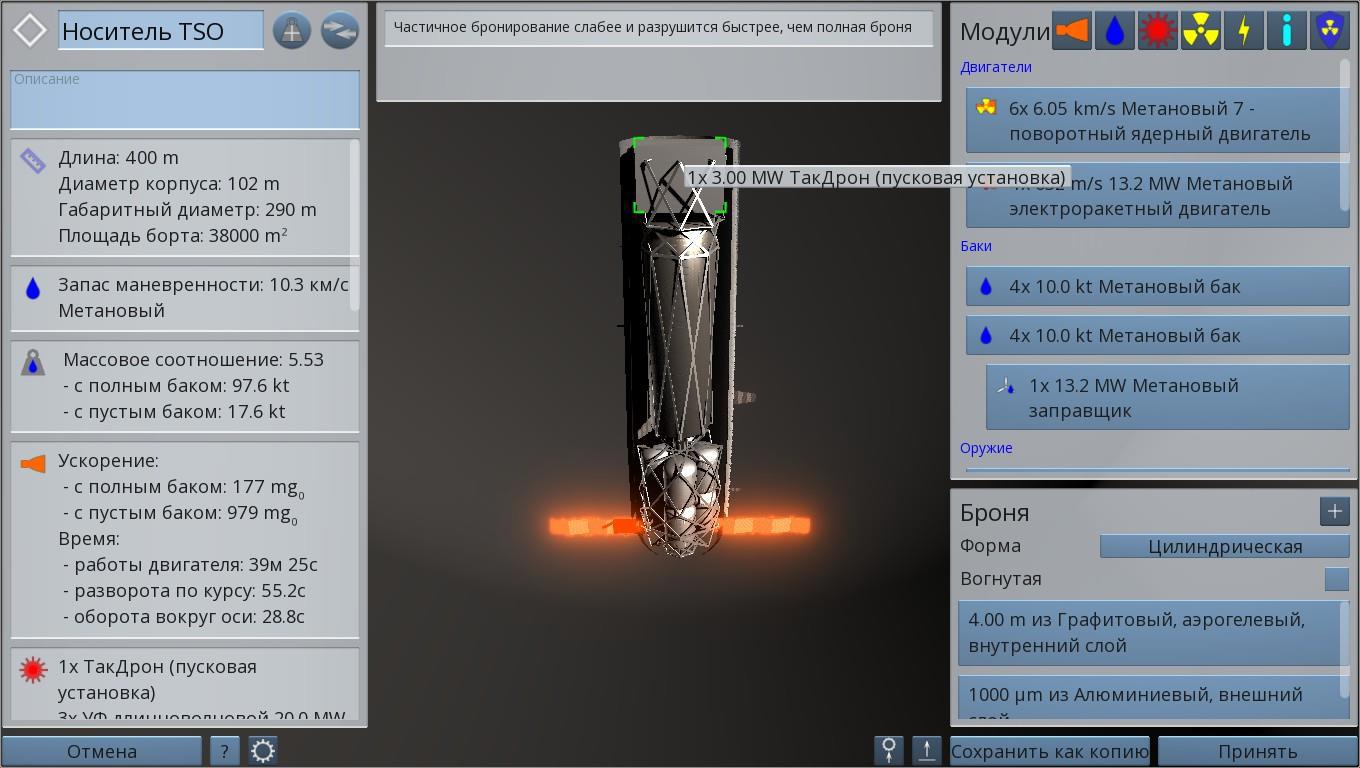This screenshot has width=1360, height=768.
Task: Click the white diamond ship emblem icon
Action: (30, 31)
